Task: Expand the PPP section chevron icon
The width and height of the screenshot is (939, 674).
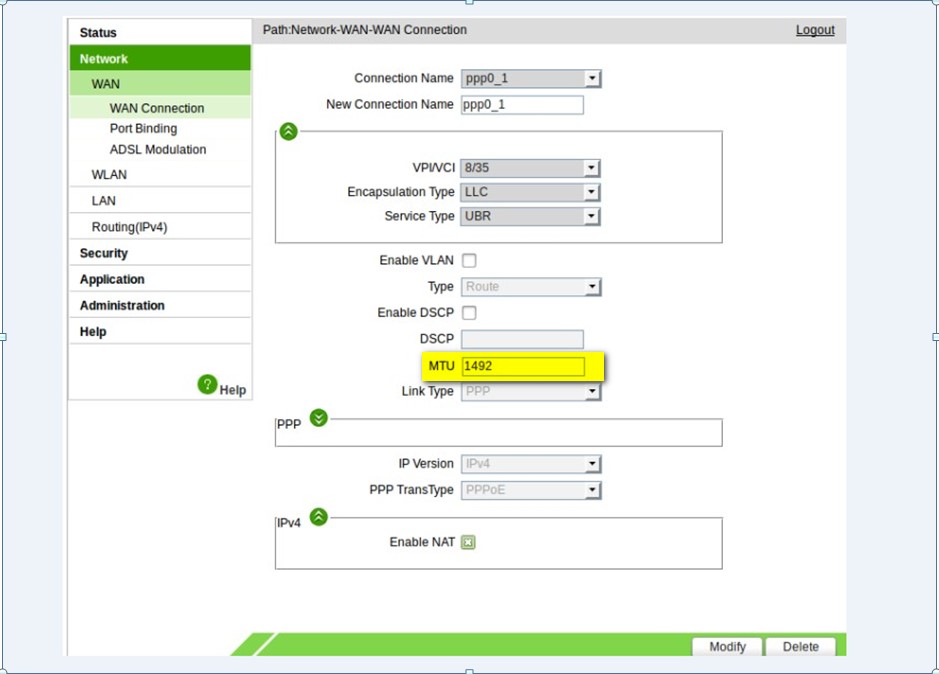Action: [x=318, y=418]
